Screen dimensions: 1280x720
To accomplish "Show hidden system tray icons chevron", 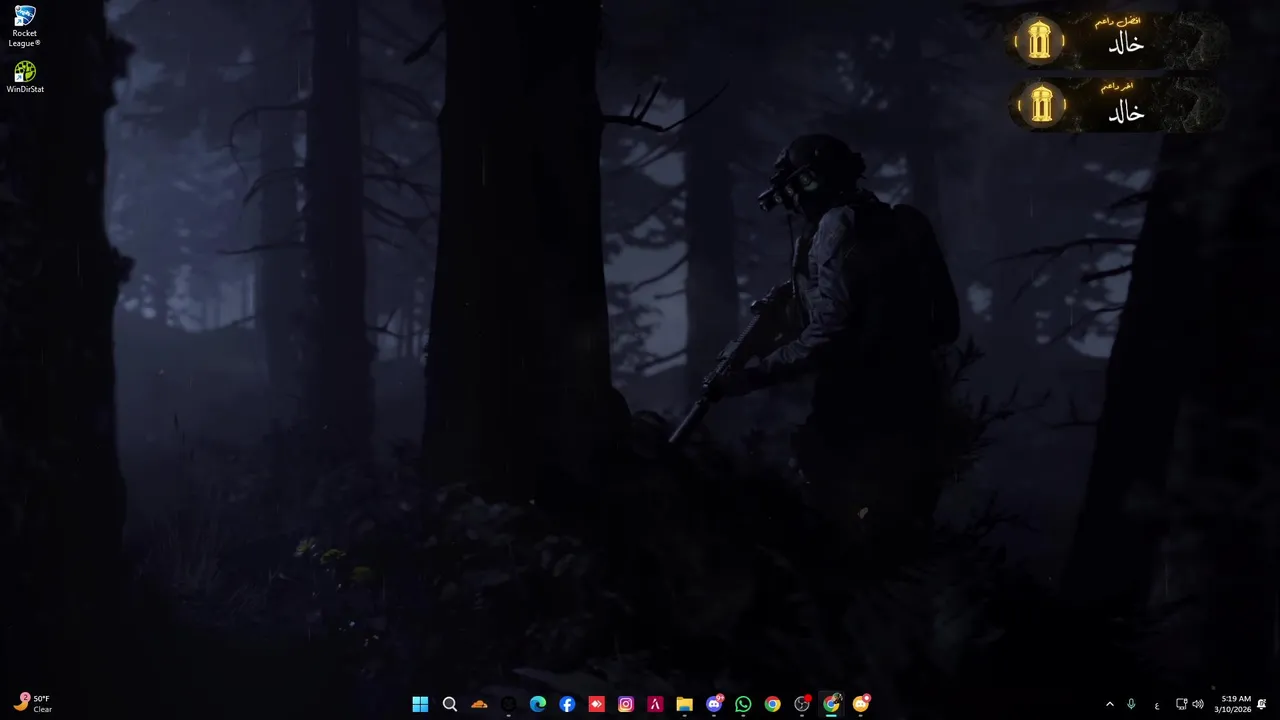I will (x=1109, y=705).
